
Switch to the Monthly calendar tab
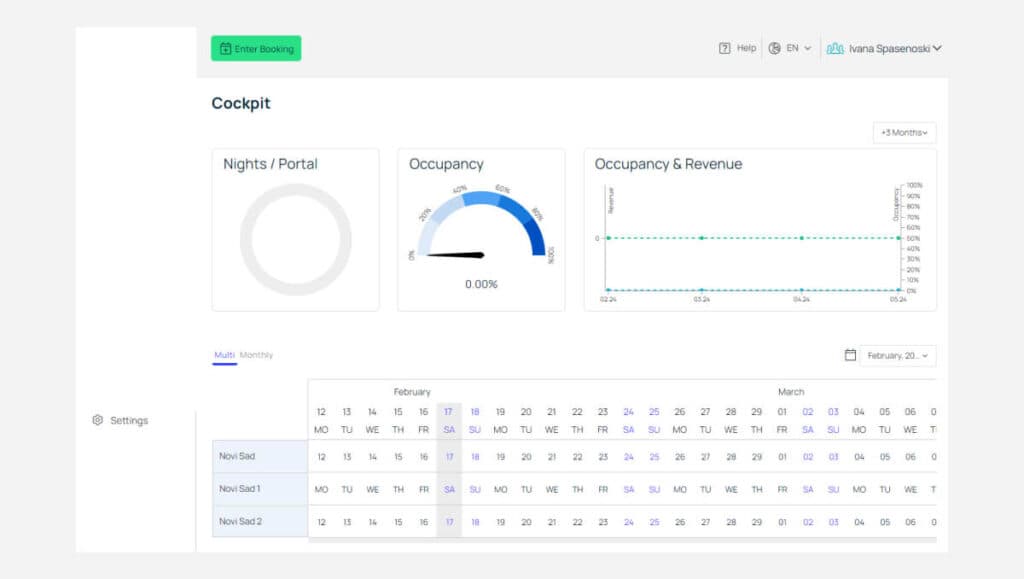[x=256, y=355]
